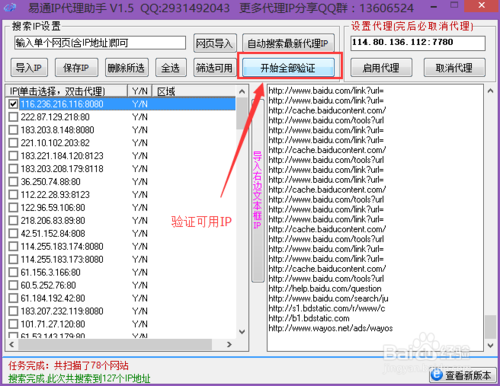Click 自动搜索最新代理IP button

coord(288,43)
